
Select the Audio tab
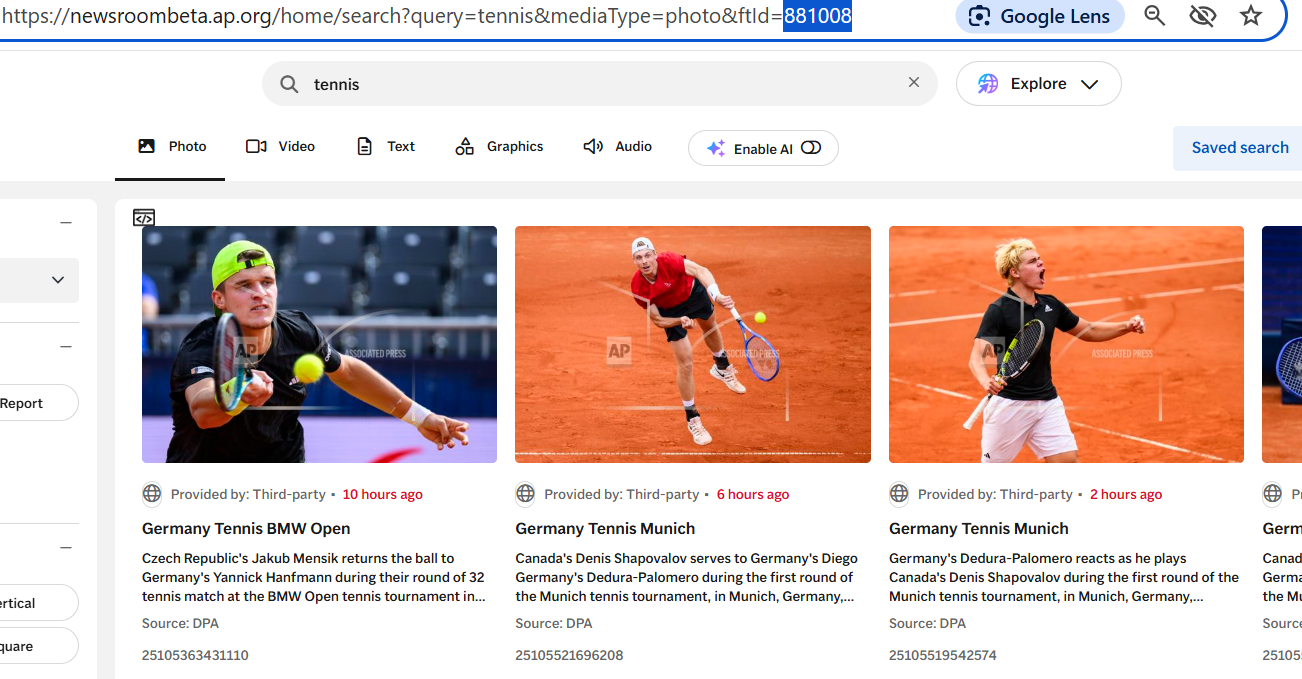click(x=617, y=146)
